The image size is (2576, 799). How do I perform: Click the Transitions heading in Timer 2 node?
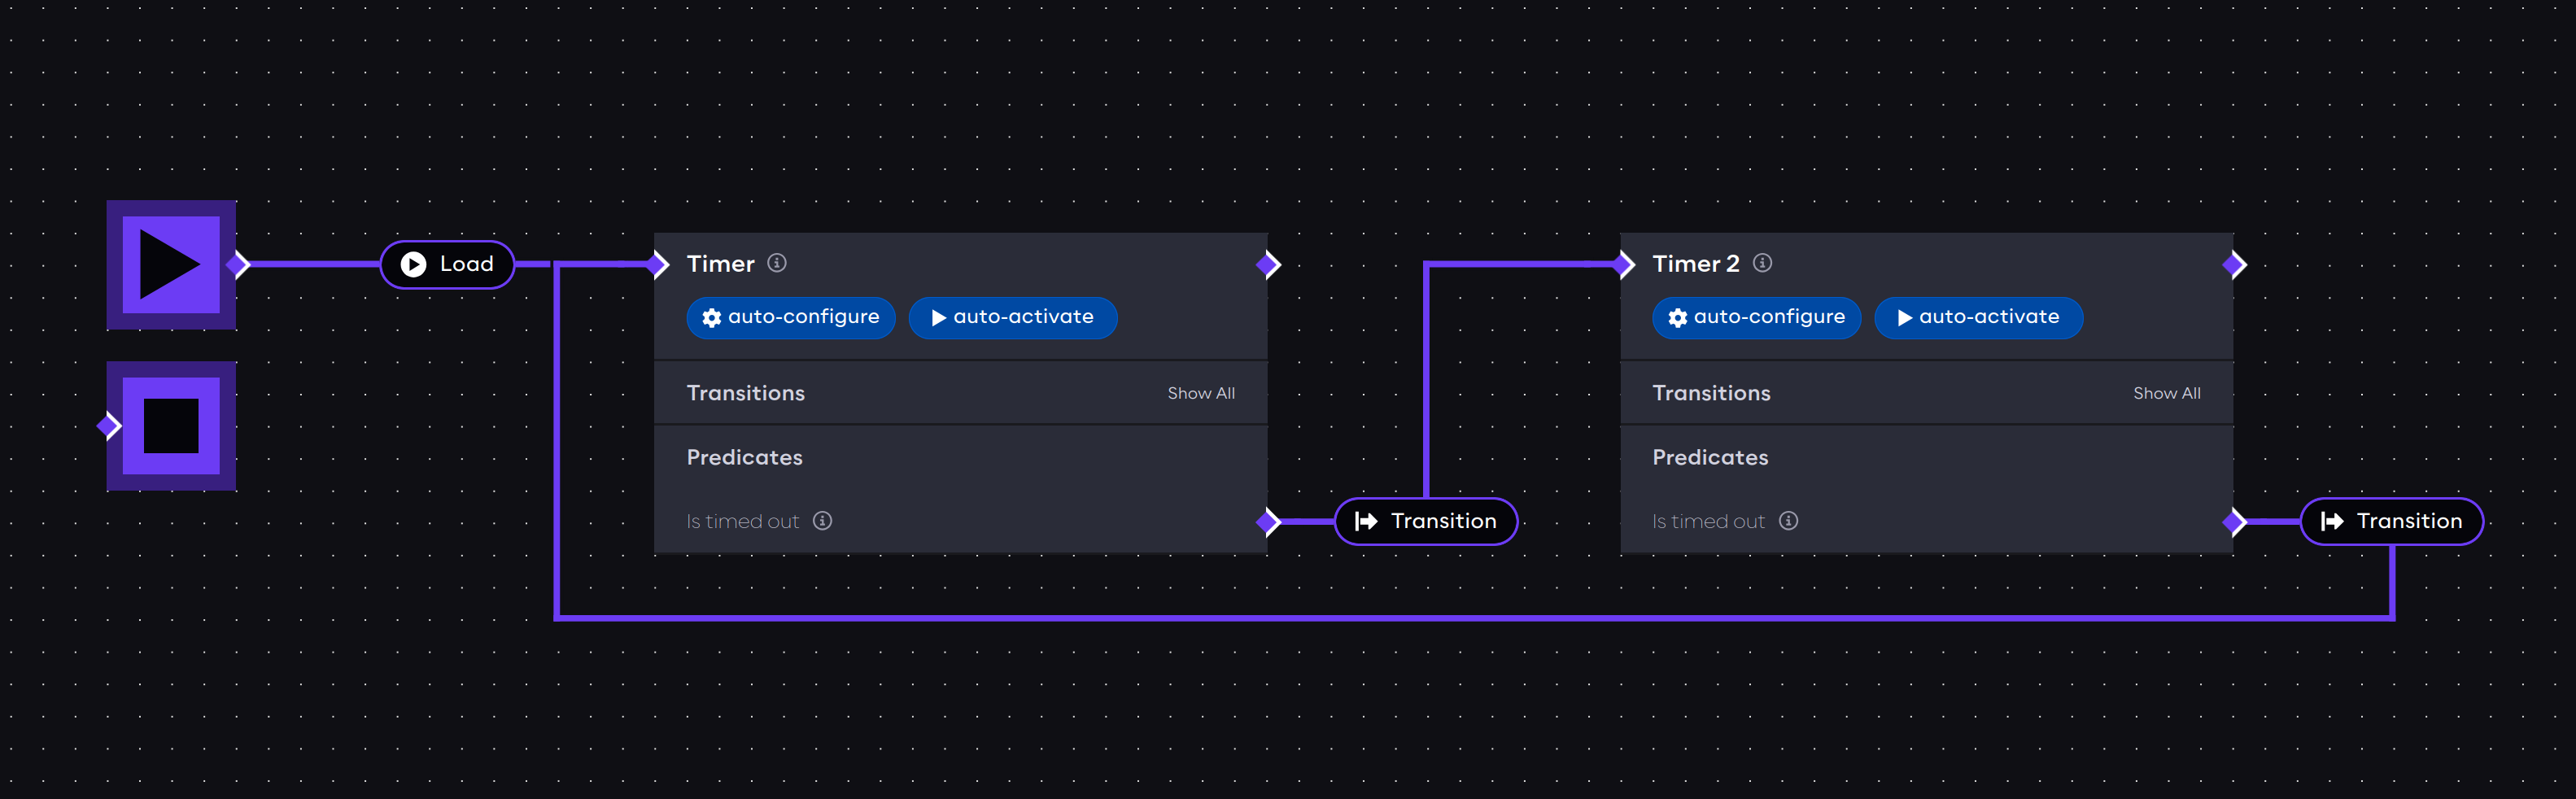point(1712,393)
